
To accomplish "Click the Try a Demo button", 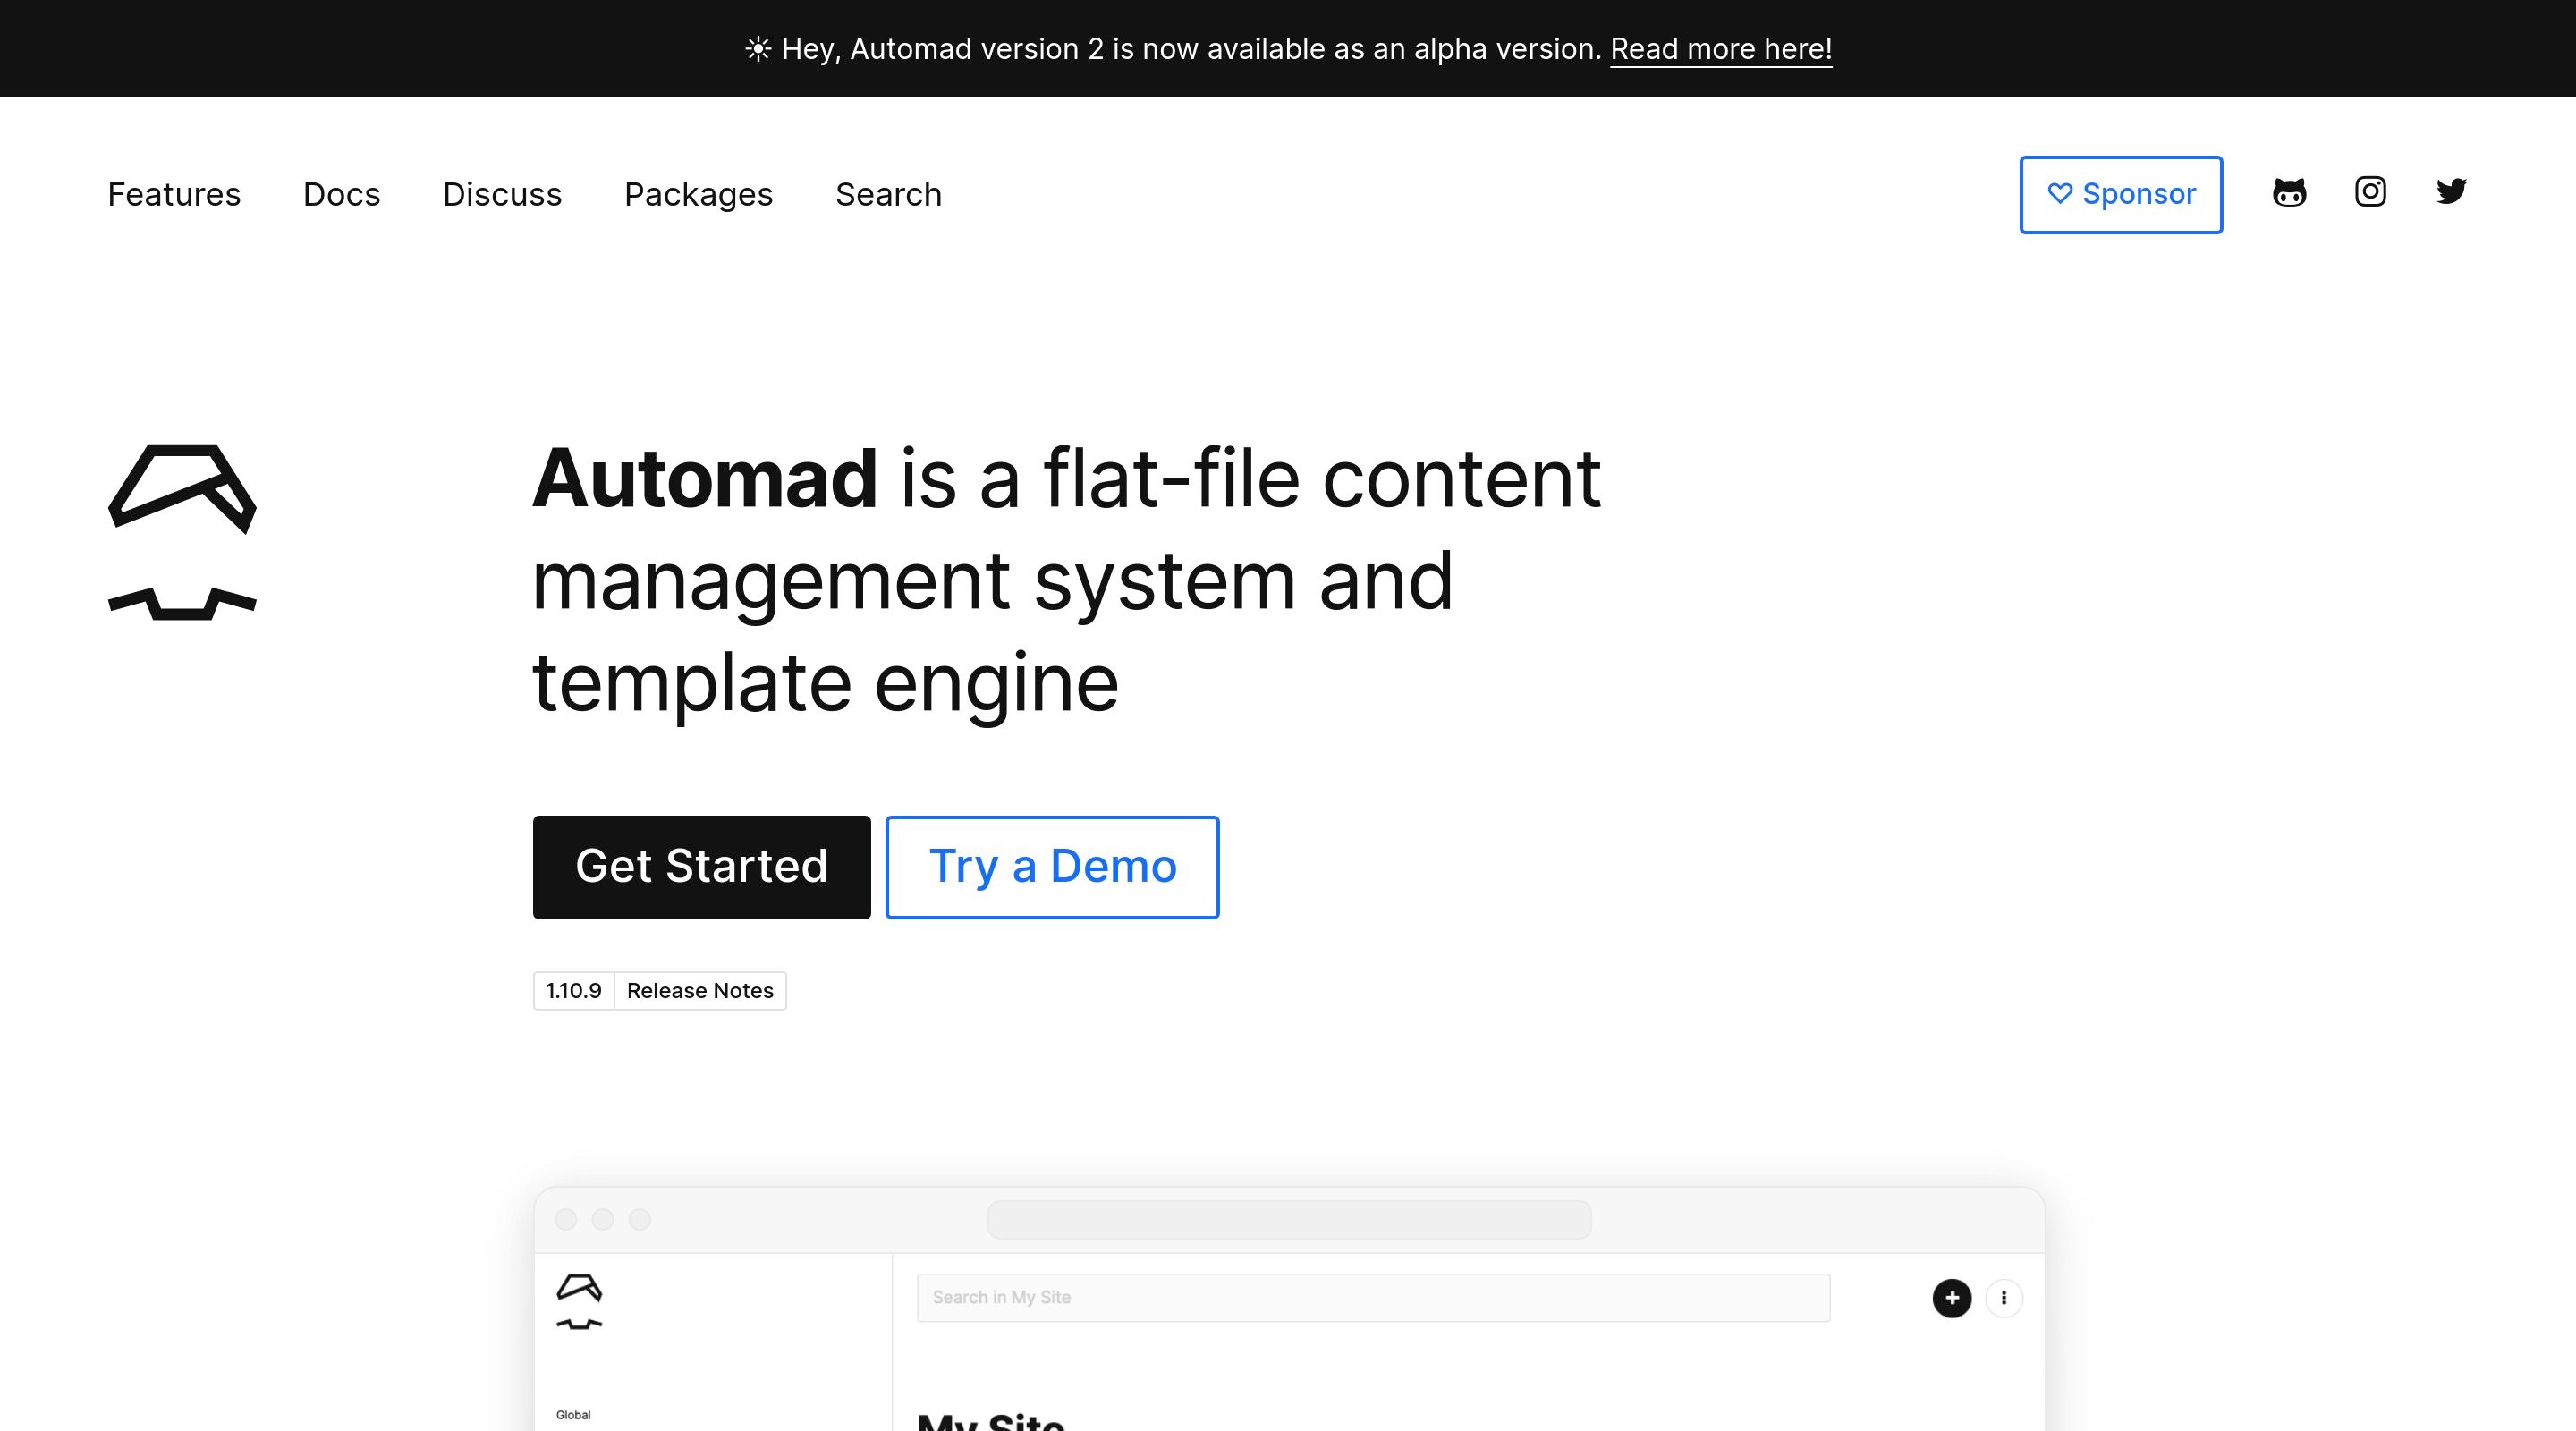I will [x=1052, y=867].
